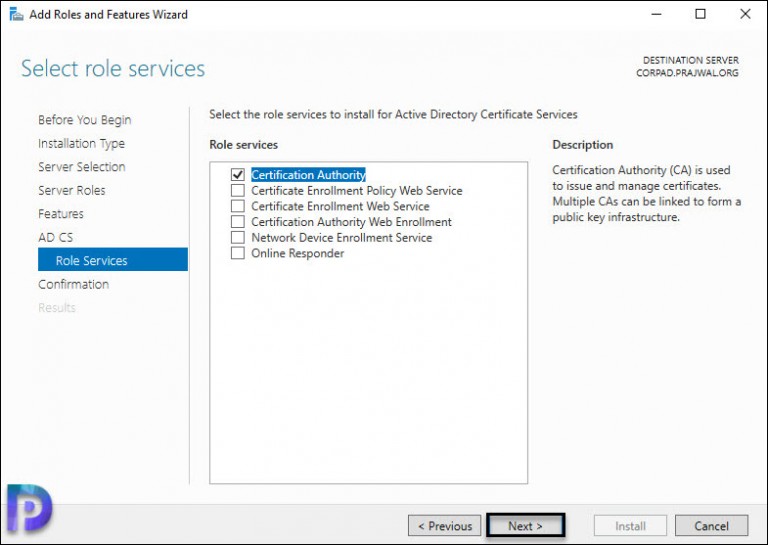Screen dimensions: 768x545
Task: Cancel the wizard
Action: 711,526
